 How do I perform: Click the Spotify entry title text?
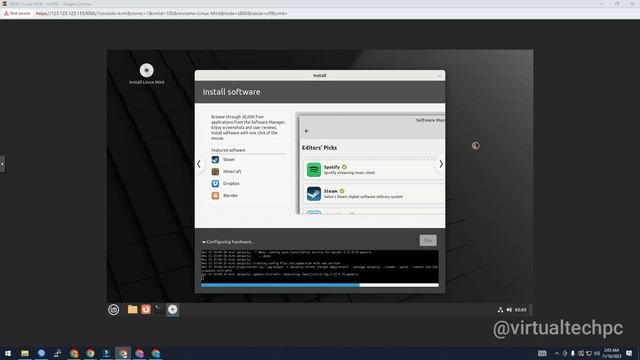tap(332, 167)
